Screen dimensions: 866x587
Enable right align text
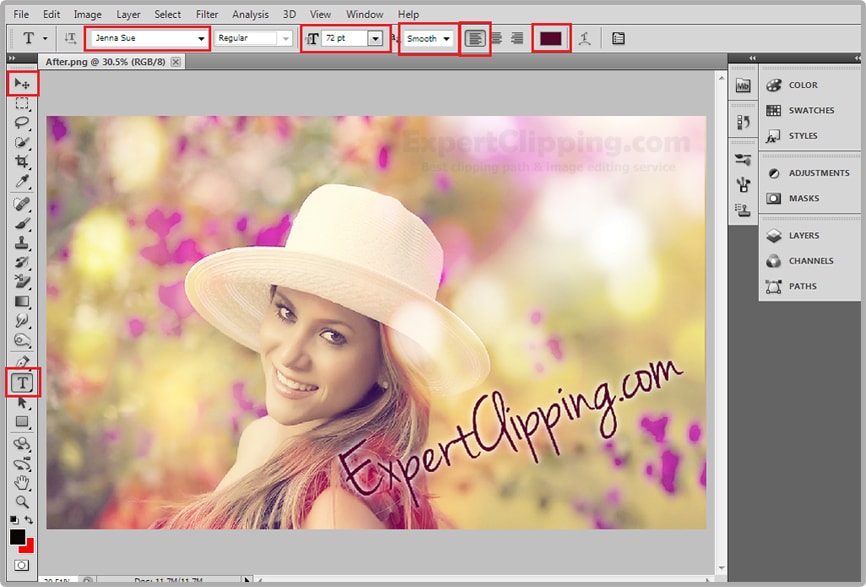(517, 38)
